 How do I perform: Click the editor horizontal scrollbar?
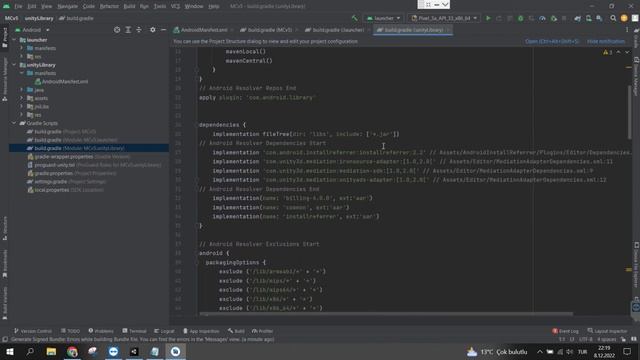(x=386, y=314)
